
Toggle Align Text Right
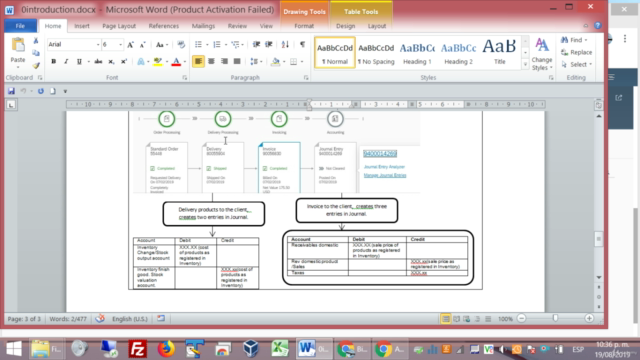tap(224, 62)
